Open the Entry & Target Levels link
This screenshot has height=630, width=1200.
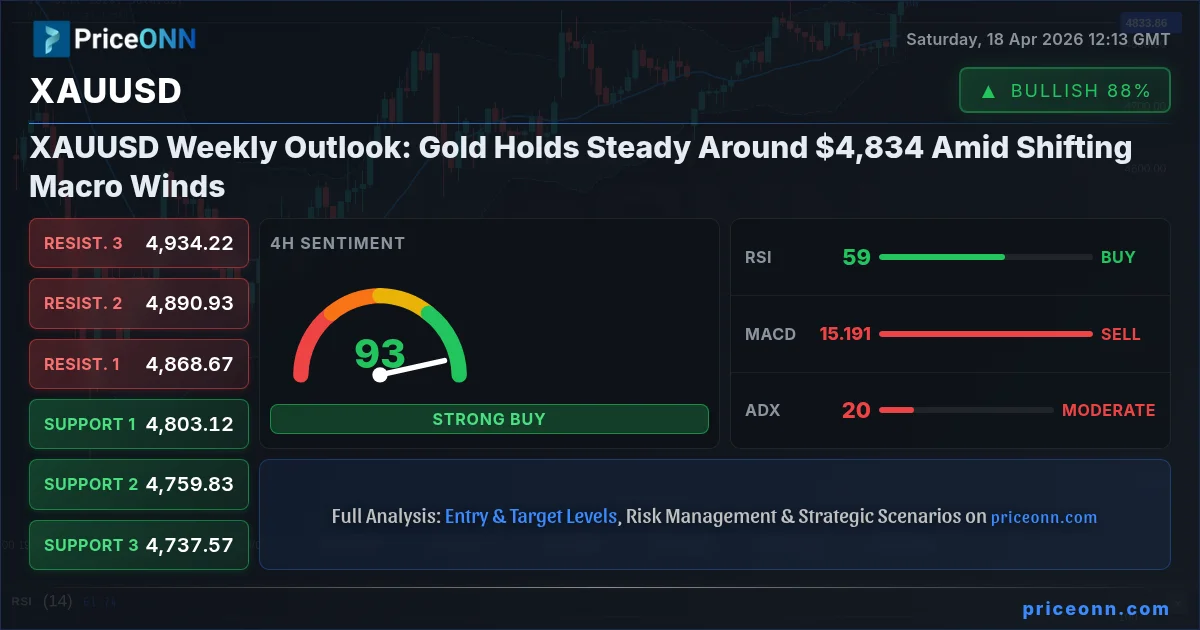pos(531,517)
